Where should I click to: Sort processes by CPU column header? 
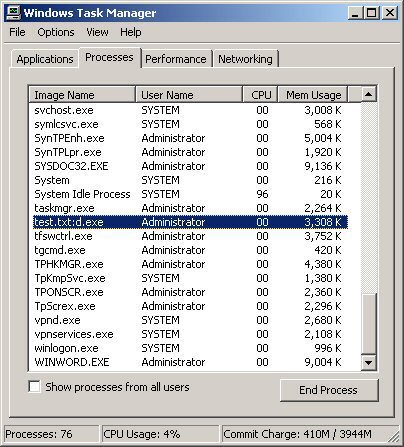click(261, 95)
